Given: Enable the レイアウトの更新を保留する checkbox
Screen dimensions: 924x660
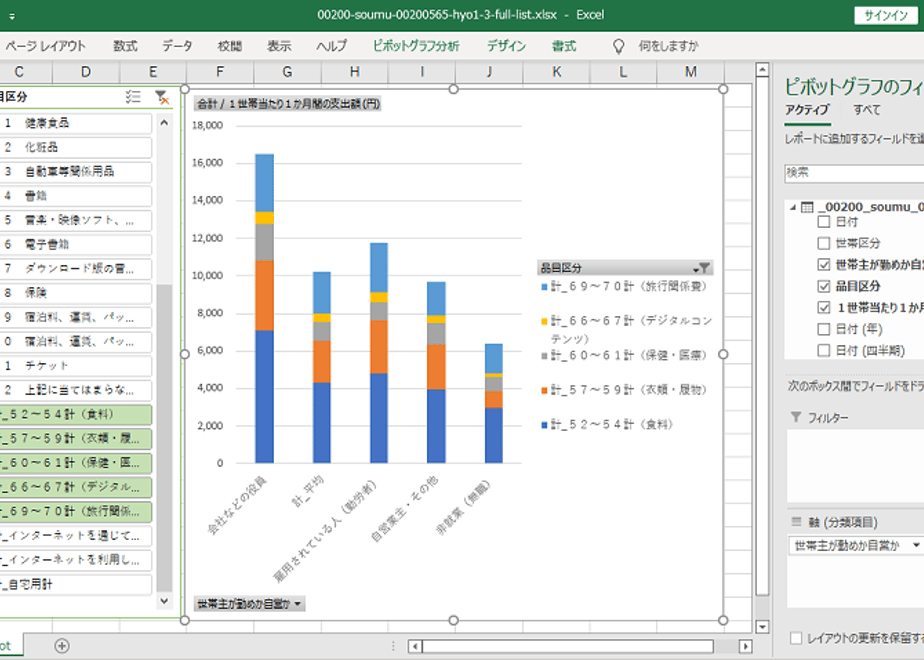Looking at the screenshot, I should point(796,638).
